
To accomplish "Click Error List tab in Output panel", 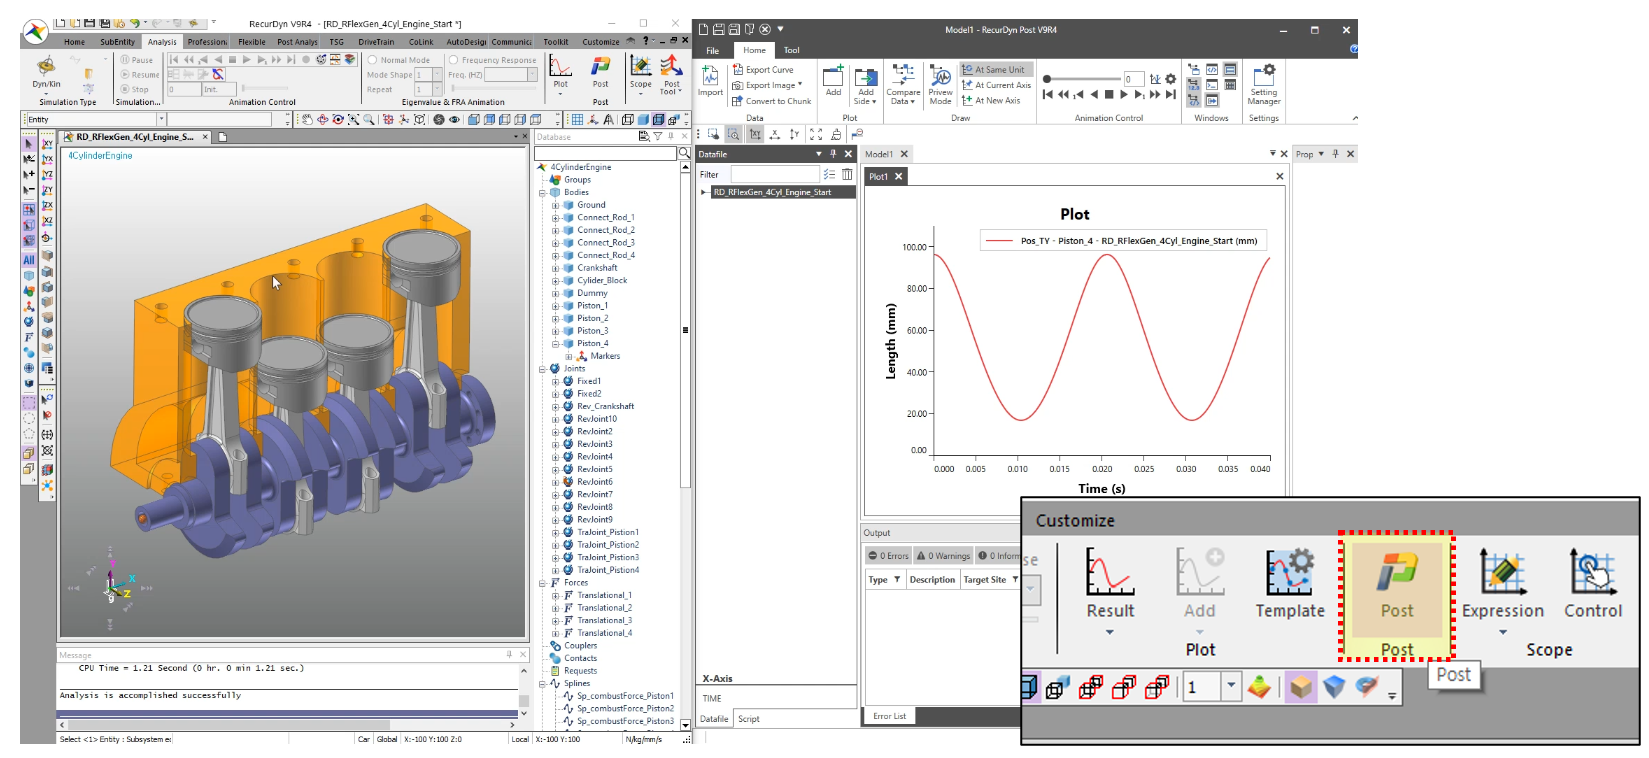I will [x=889, y=716].
